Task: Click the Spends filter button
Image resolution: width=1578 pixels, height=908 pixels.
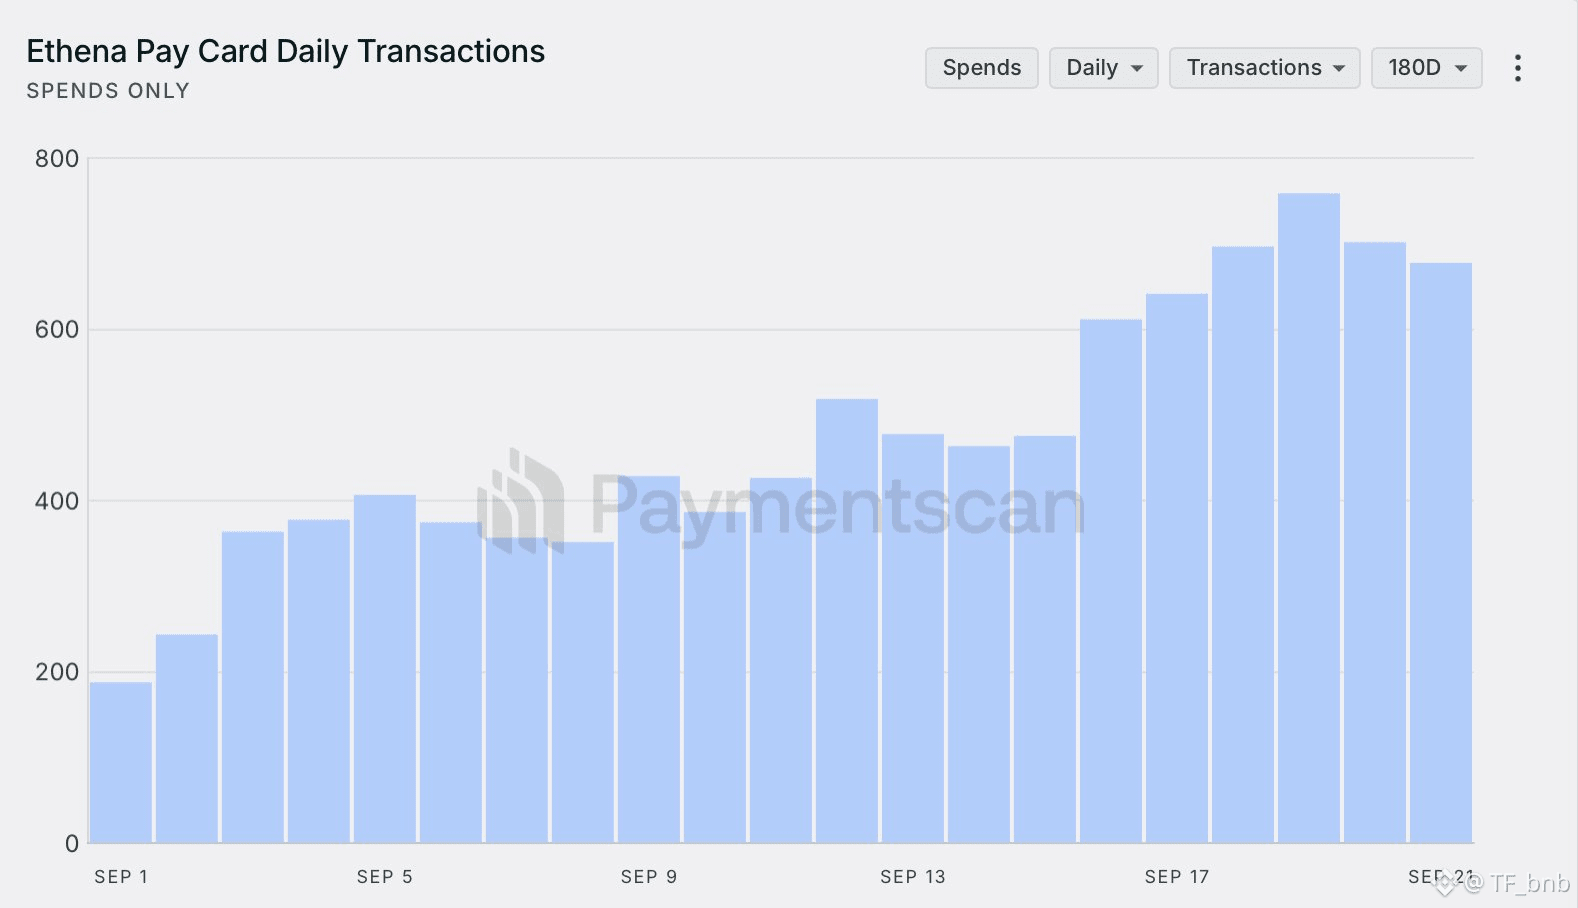Action: pos(982,68)
